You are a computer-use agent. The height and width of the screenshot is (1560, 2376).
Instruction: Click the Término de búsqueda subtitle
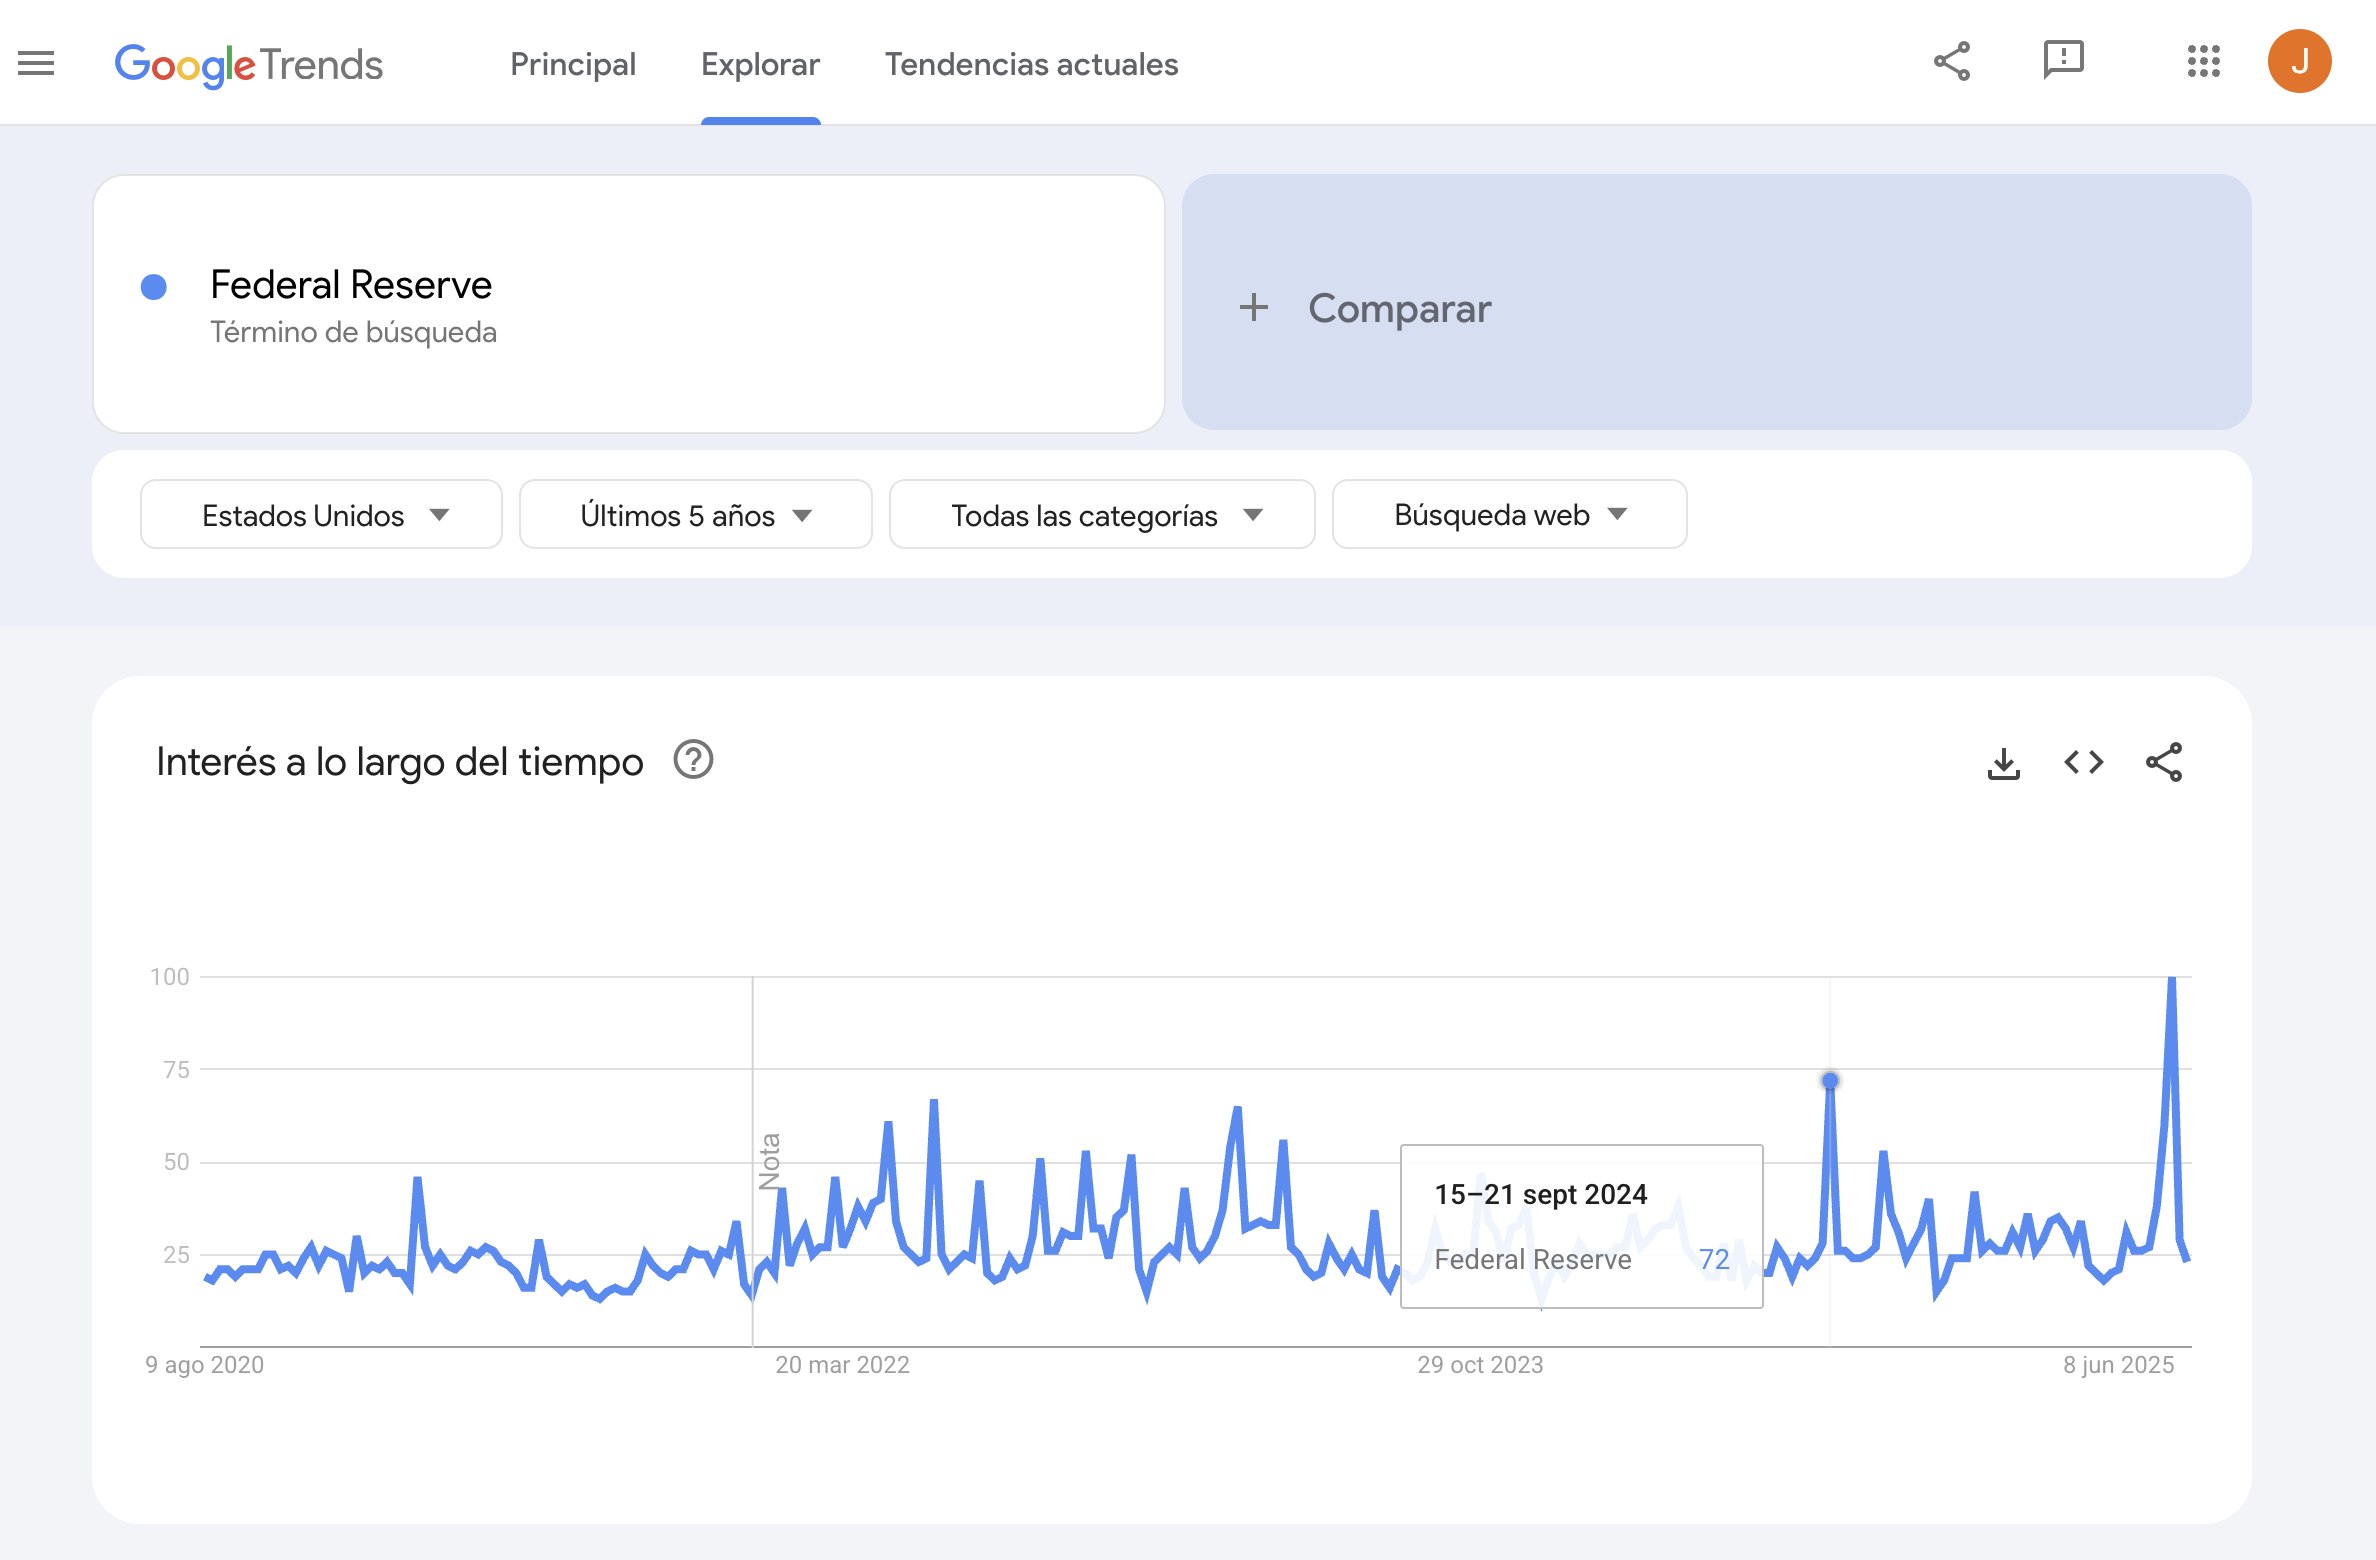click(x=353, y=332)
